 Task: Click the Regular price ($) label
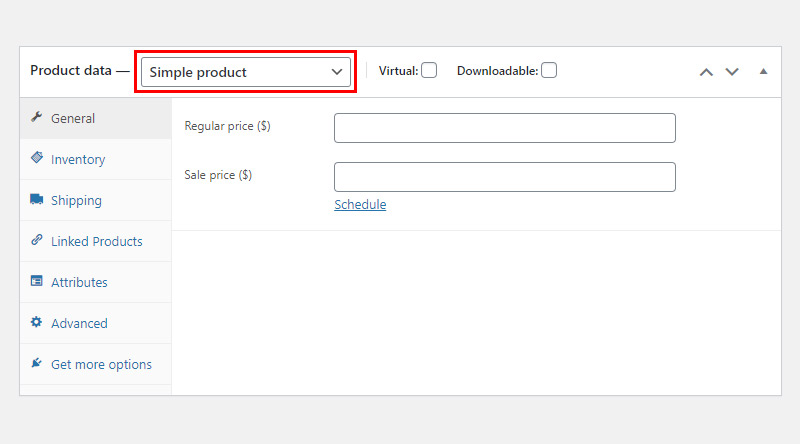(x=228, y=126)
